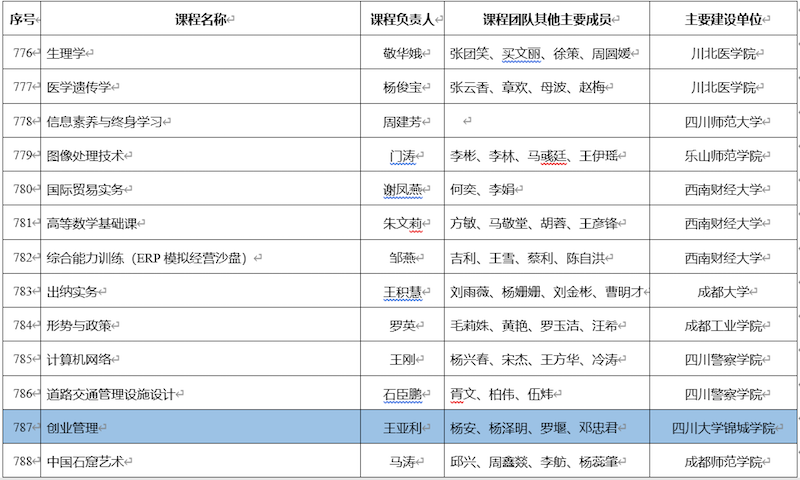Click the course leader name 罗英
This screenshot has width=800, height=480.
pos(402,325)
